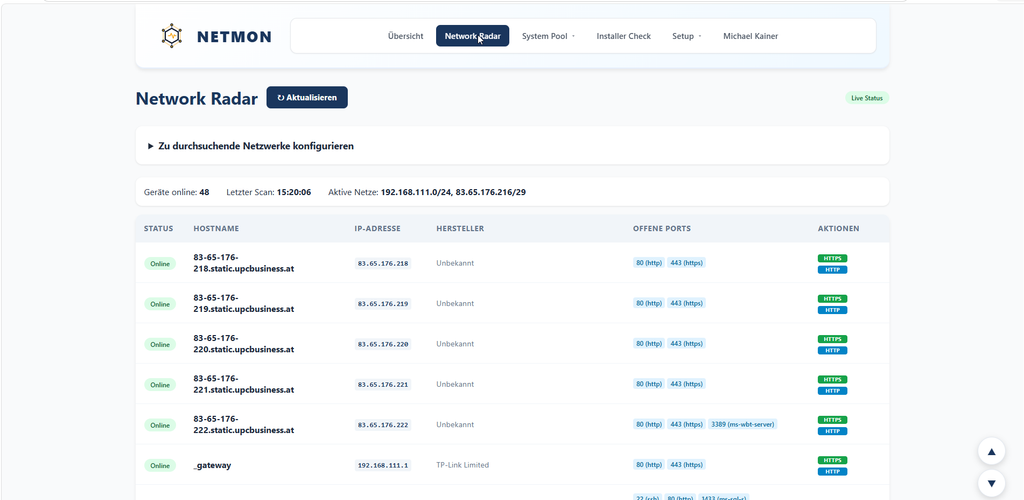1024x500 pixels.
Task: Click the Aktualisieren refresh button
Action: click(x=307, y=97)
